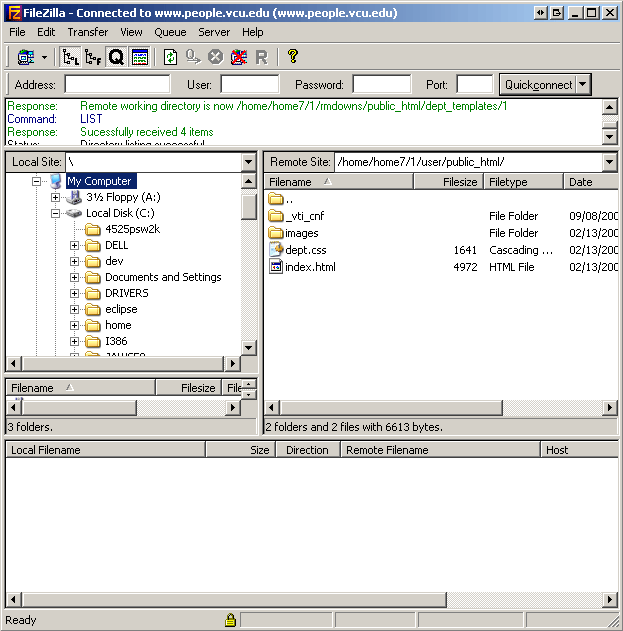Open the Help menu

[x=253, y=32]
